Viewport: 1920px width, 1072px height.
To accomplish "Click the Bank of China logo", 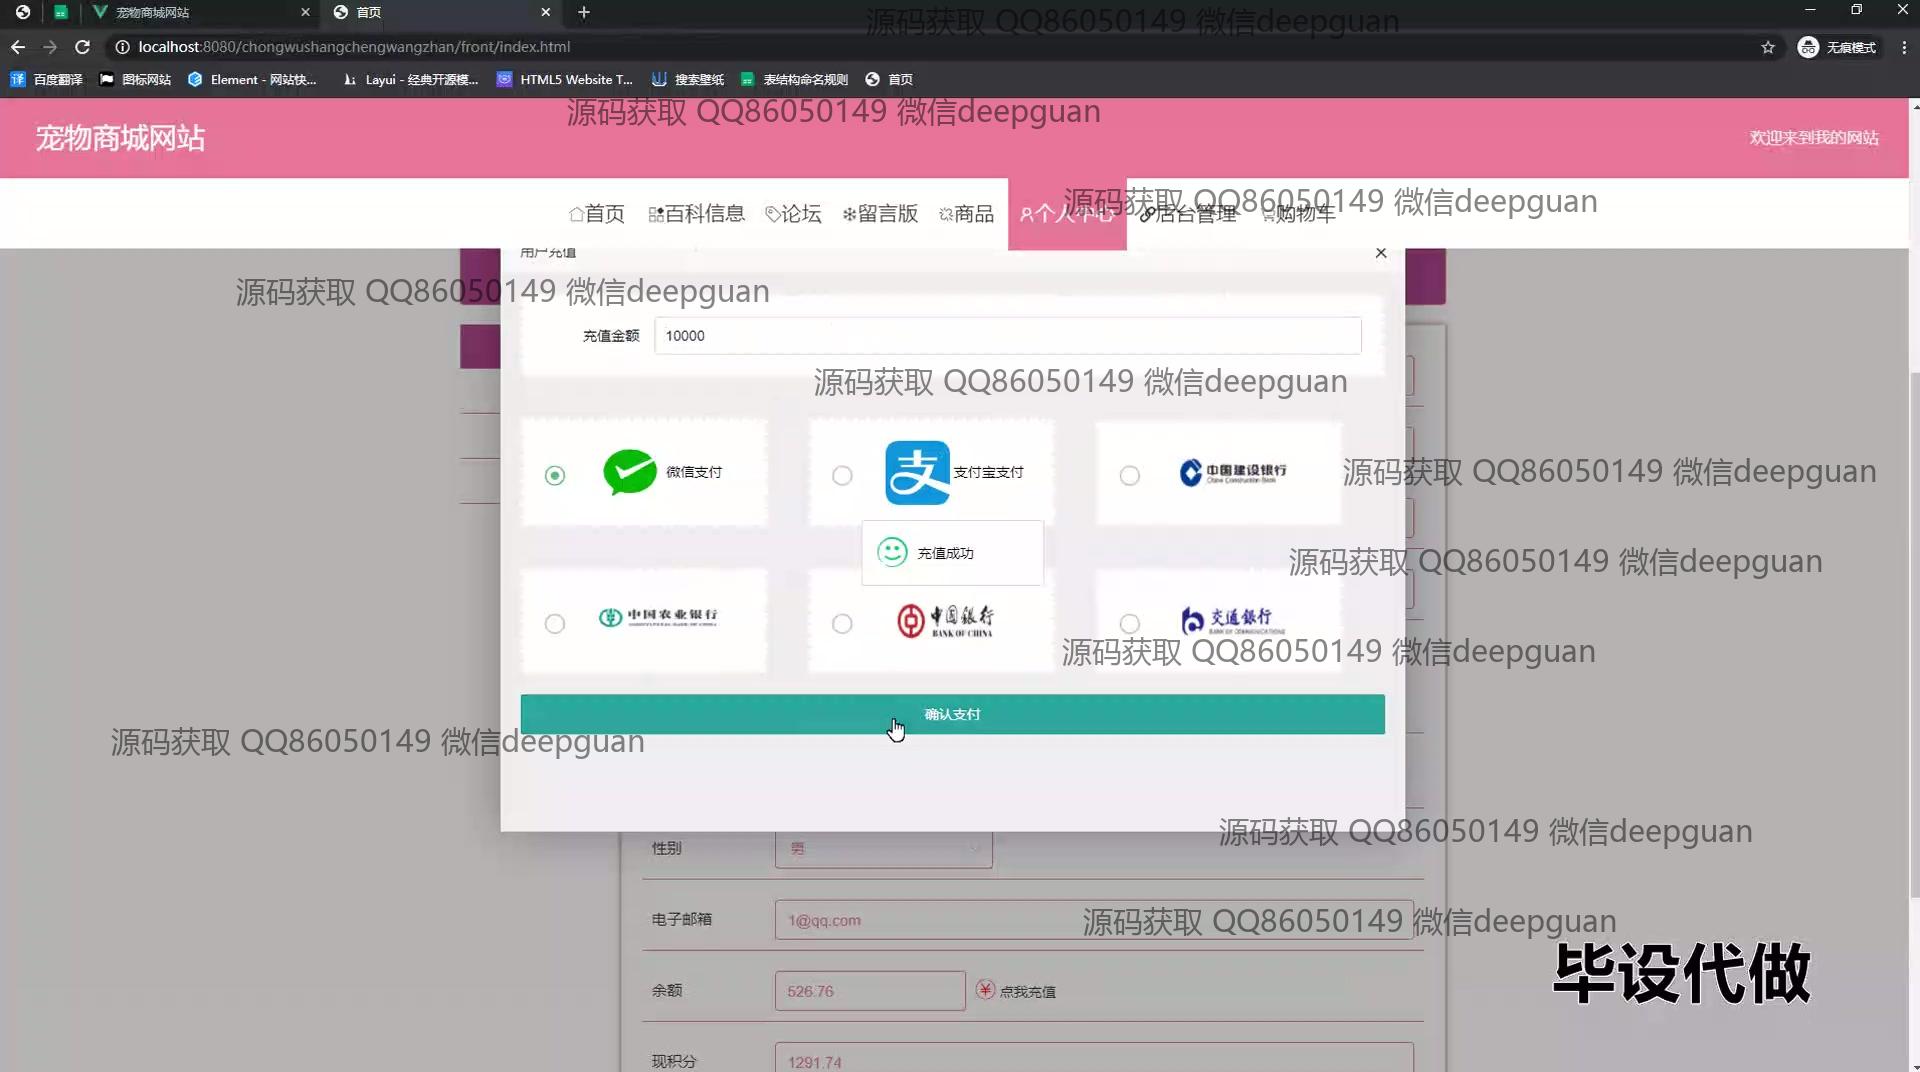I will pyautogui.click(x=945, y=620).
